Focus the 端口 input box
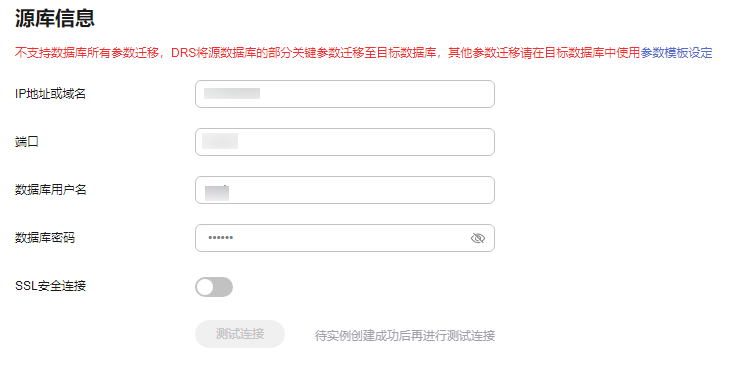The height and width of the screenshot is (365, 746). [x=345, y=142]
